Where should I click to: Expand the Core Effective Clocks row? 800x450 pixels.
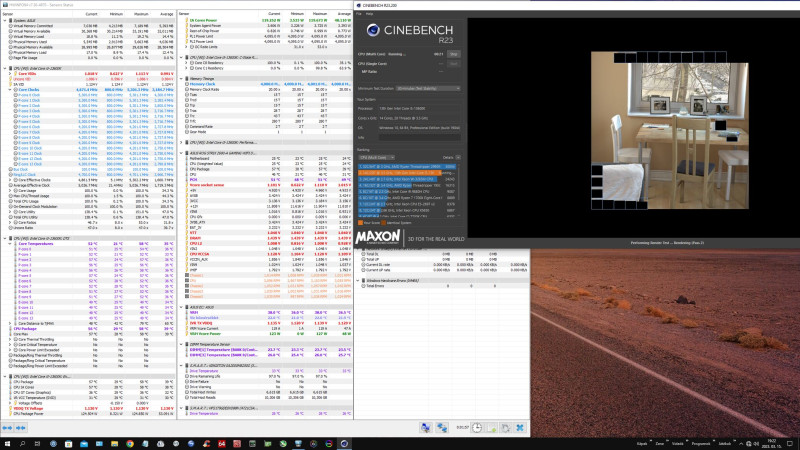pos(10,180)
